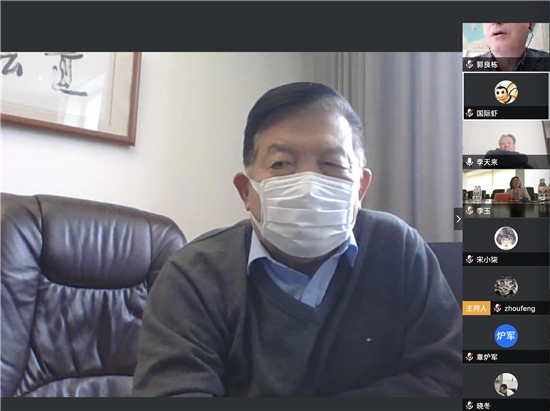Click muted mic icon beside zhoufeng
The height and width of the screenshot is (411, 550).
pyautogui.click(x=497, y=309)
